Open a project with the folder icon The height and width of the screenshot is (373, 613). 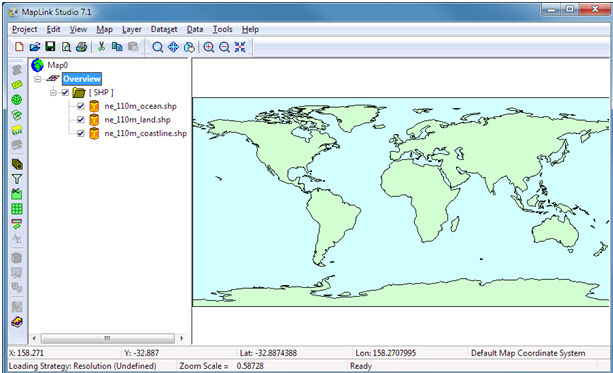pyautogui.click(x=35, y=47)
